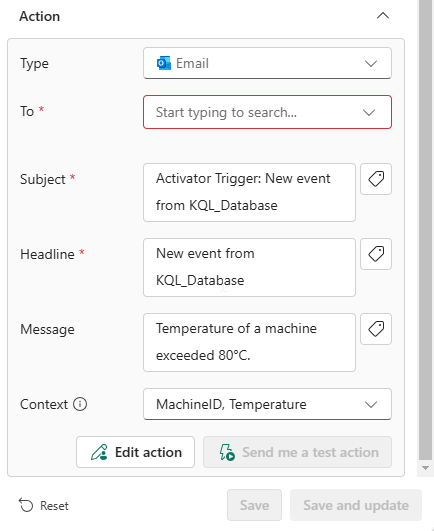
Task: Click into the Subject text field
Action: 249,192
